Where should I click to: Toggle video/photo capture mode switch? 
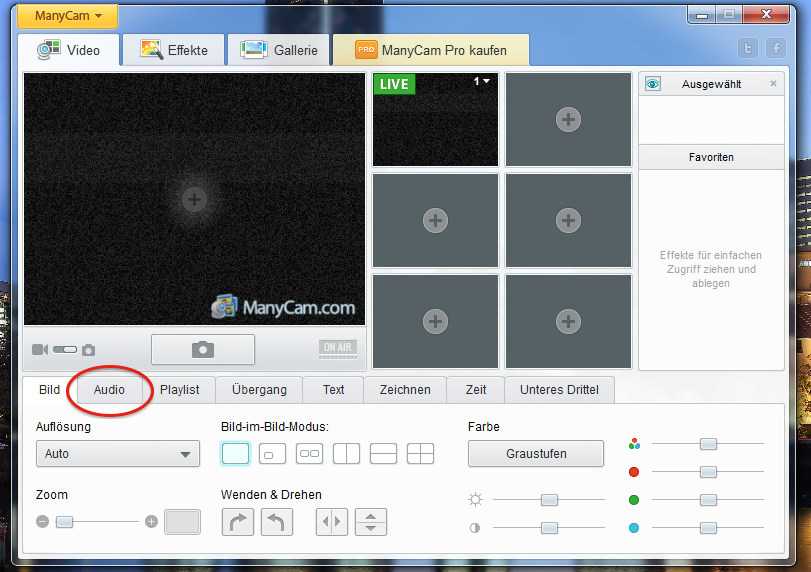point(65,350)
